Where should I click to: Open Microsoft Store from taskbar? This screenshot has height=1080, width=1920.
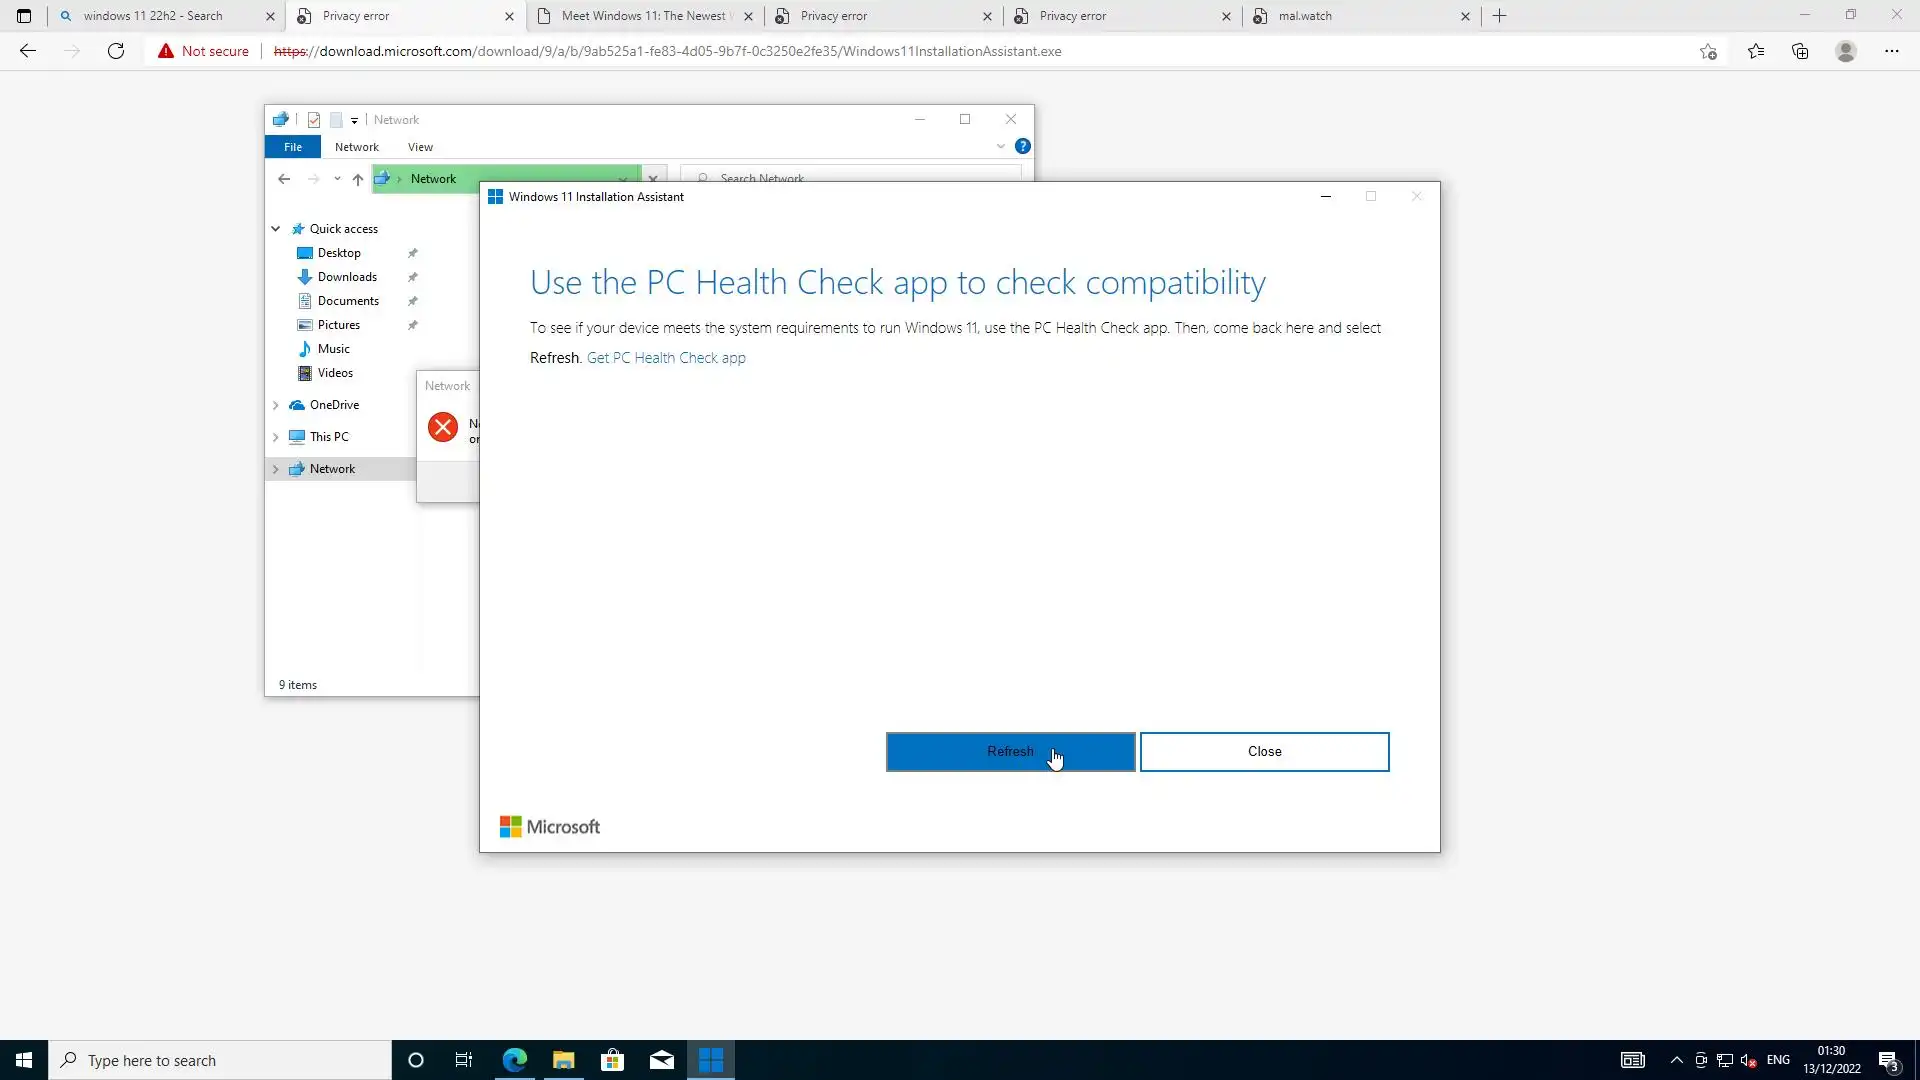pyautogui.click(x=612, y=1060)
